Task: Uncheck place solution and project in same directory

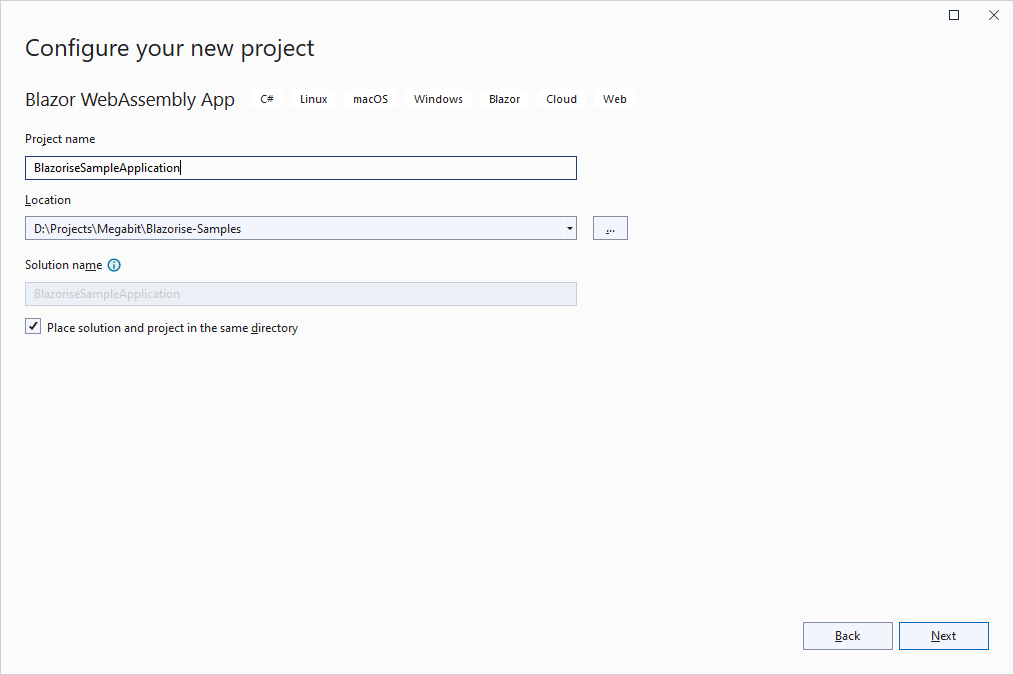Action: (x=33, y=325)
